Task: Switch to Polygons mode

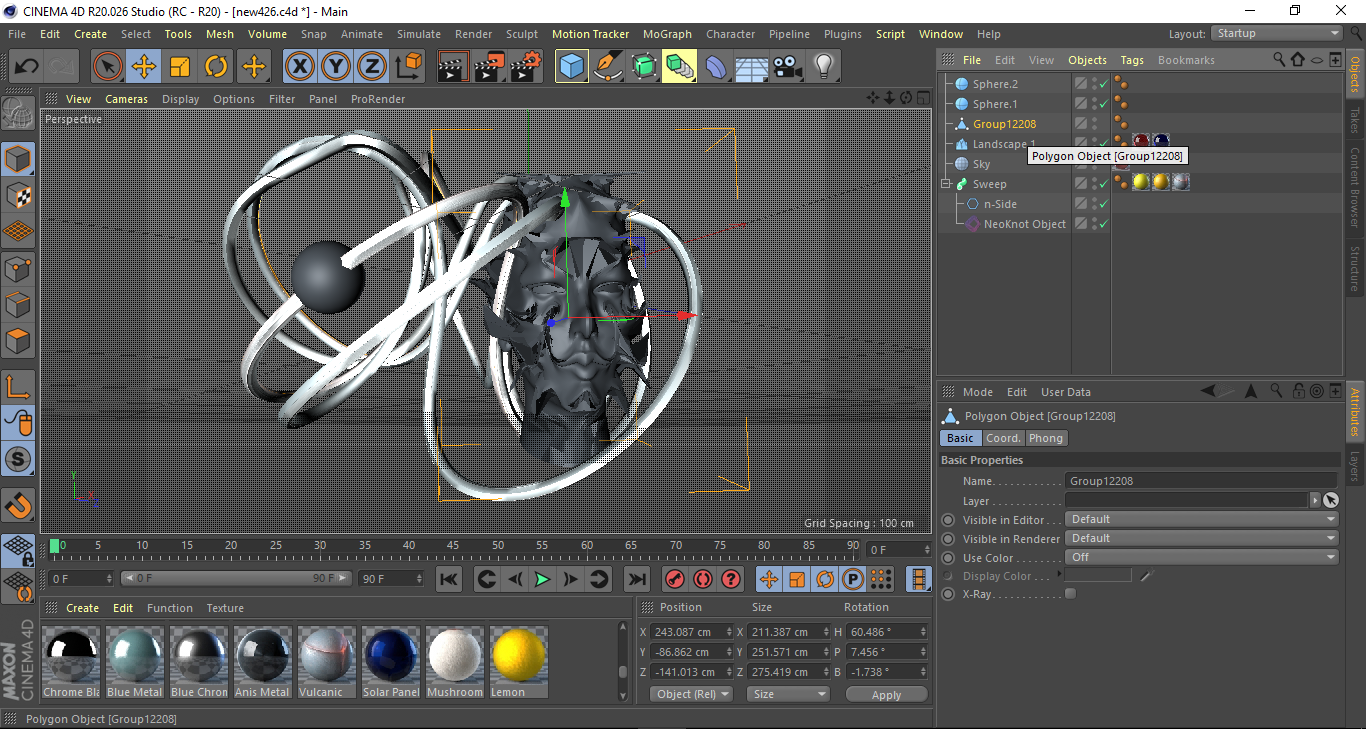Action: tap(18, 340)
